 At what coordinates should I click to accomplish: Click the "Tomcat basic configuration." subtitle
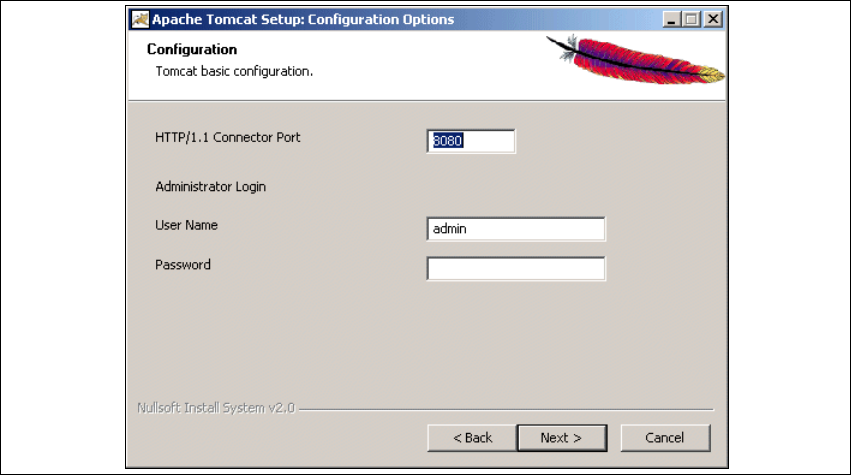[x=235, y=72]
